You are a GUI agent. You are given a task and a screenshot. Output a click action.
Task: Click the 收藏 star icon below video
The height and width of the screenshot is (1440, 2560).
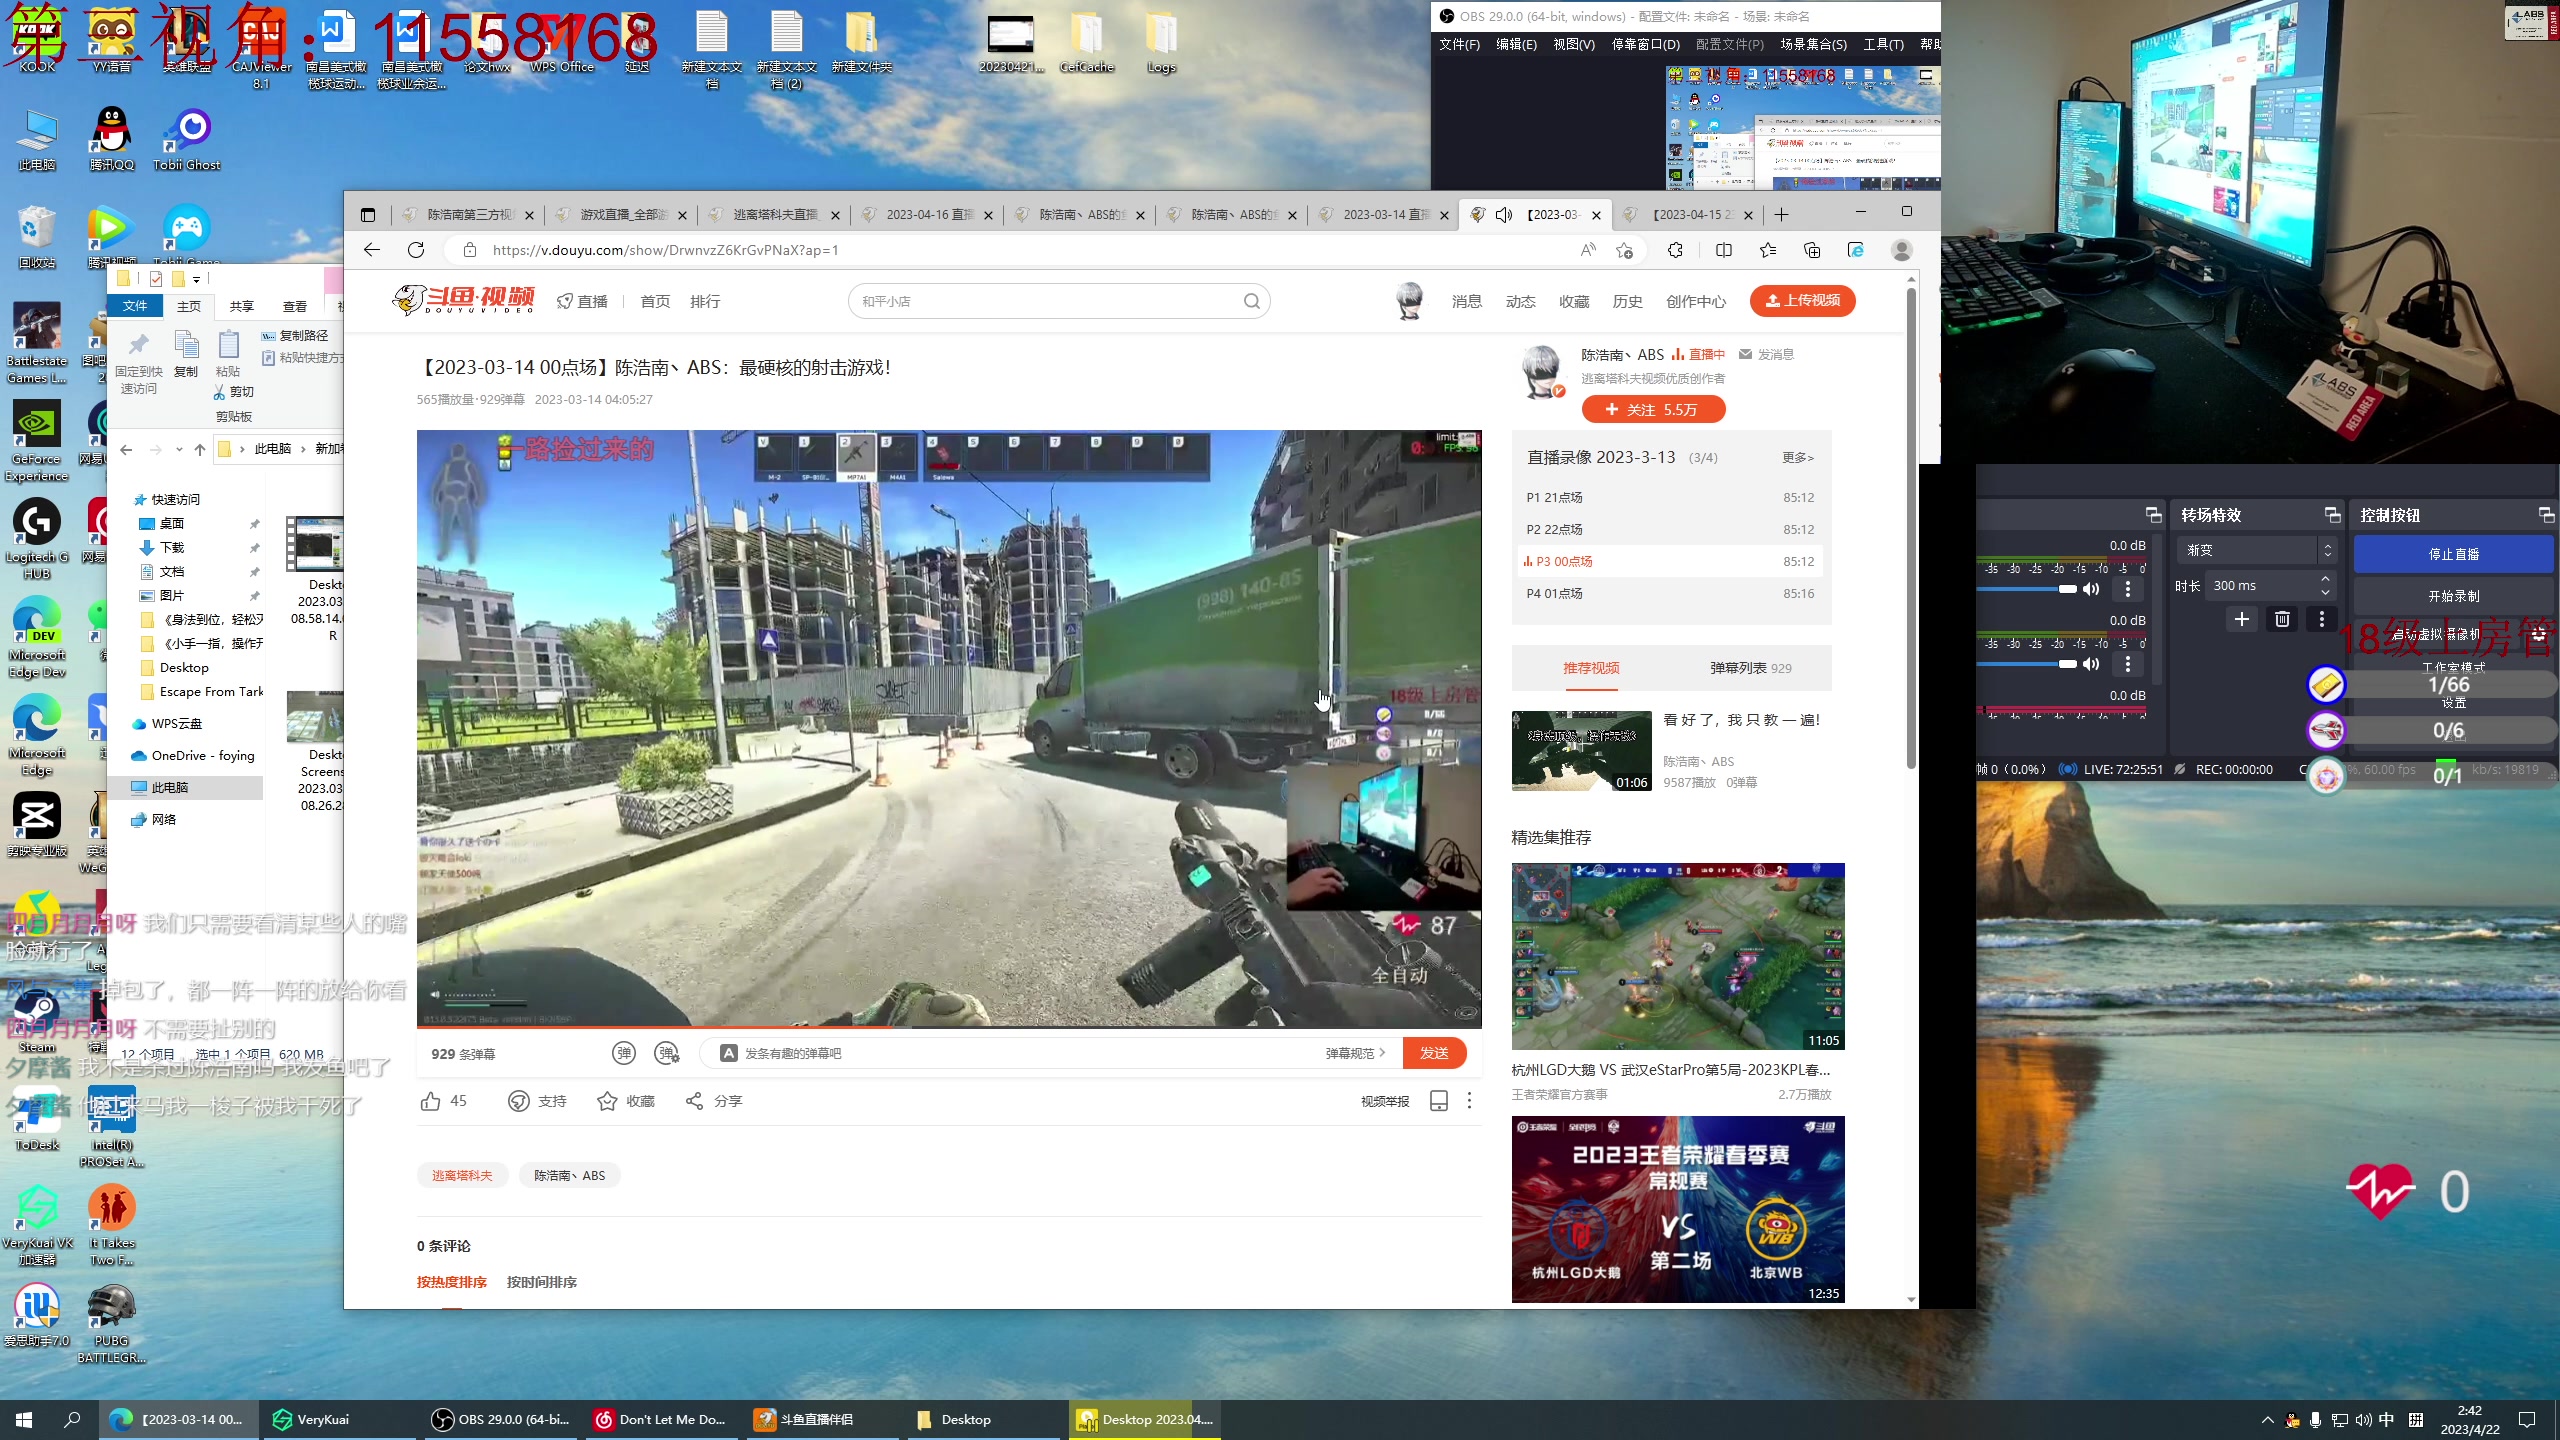pyautogui.click(x=607, y=1101)
